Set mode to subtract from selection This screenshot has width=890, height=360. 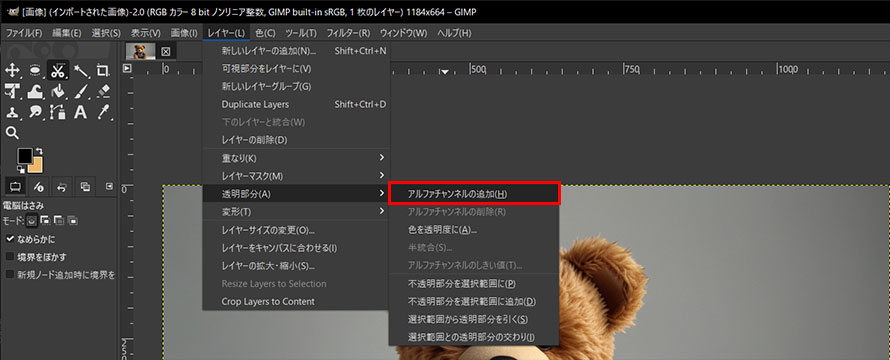pos(60,220)
